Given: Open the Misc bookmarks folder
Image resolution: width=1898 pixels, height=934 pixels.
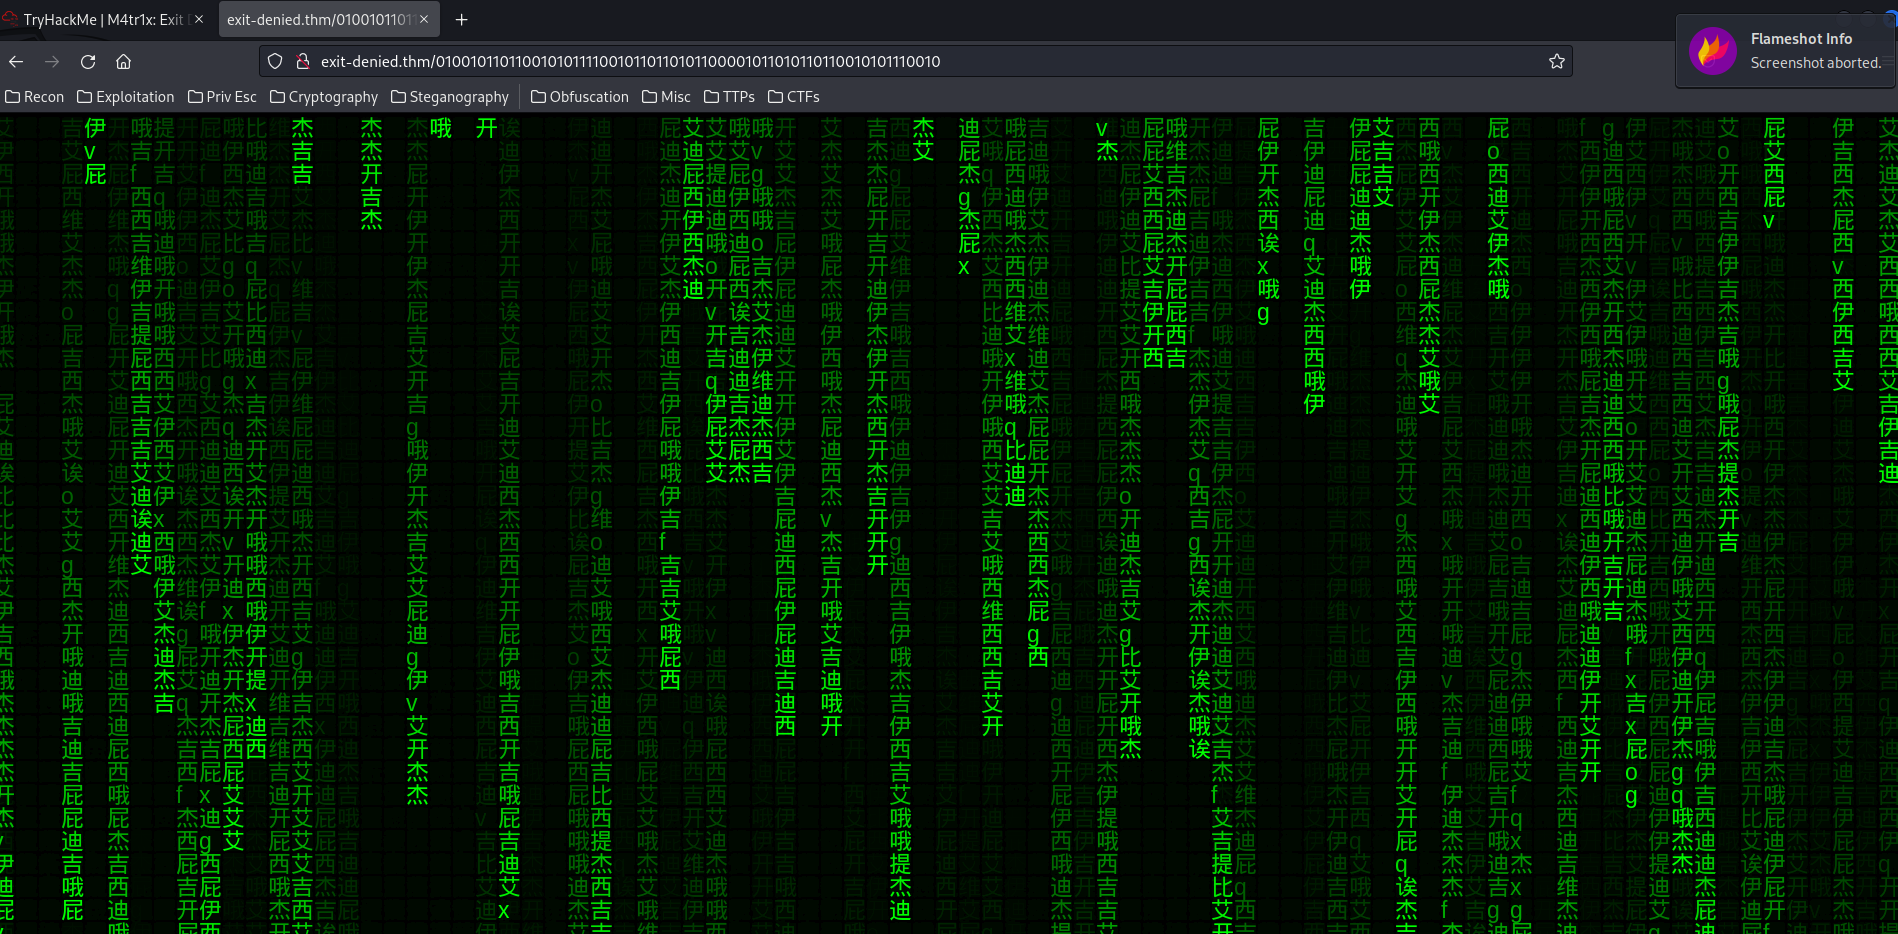Looking at the screenshot, I should pyautogui.click(x=666, y=97).
